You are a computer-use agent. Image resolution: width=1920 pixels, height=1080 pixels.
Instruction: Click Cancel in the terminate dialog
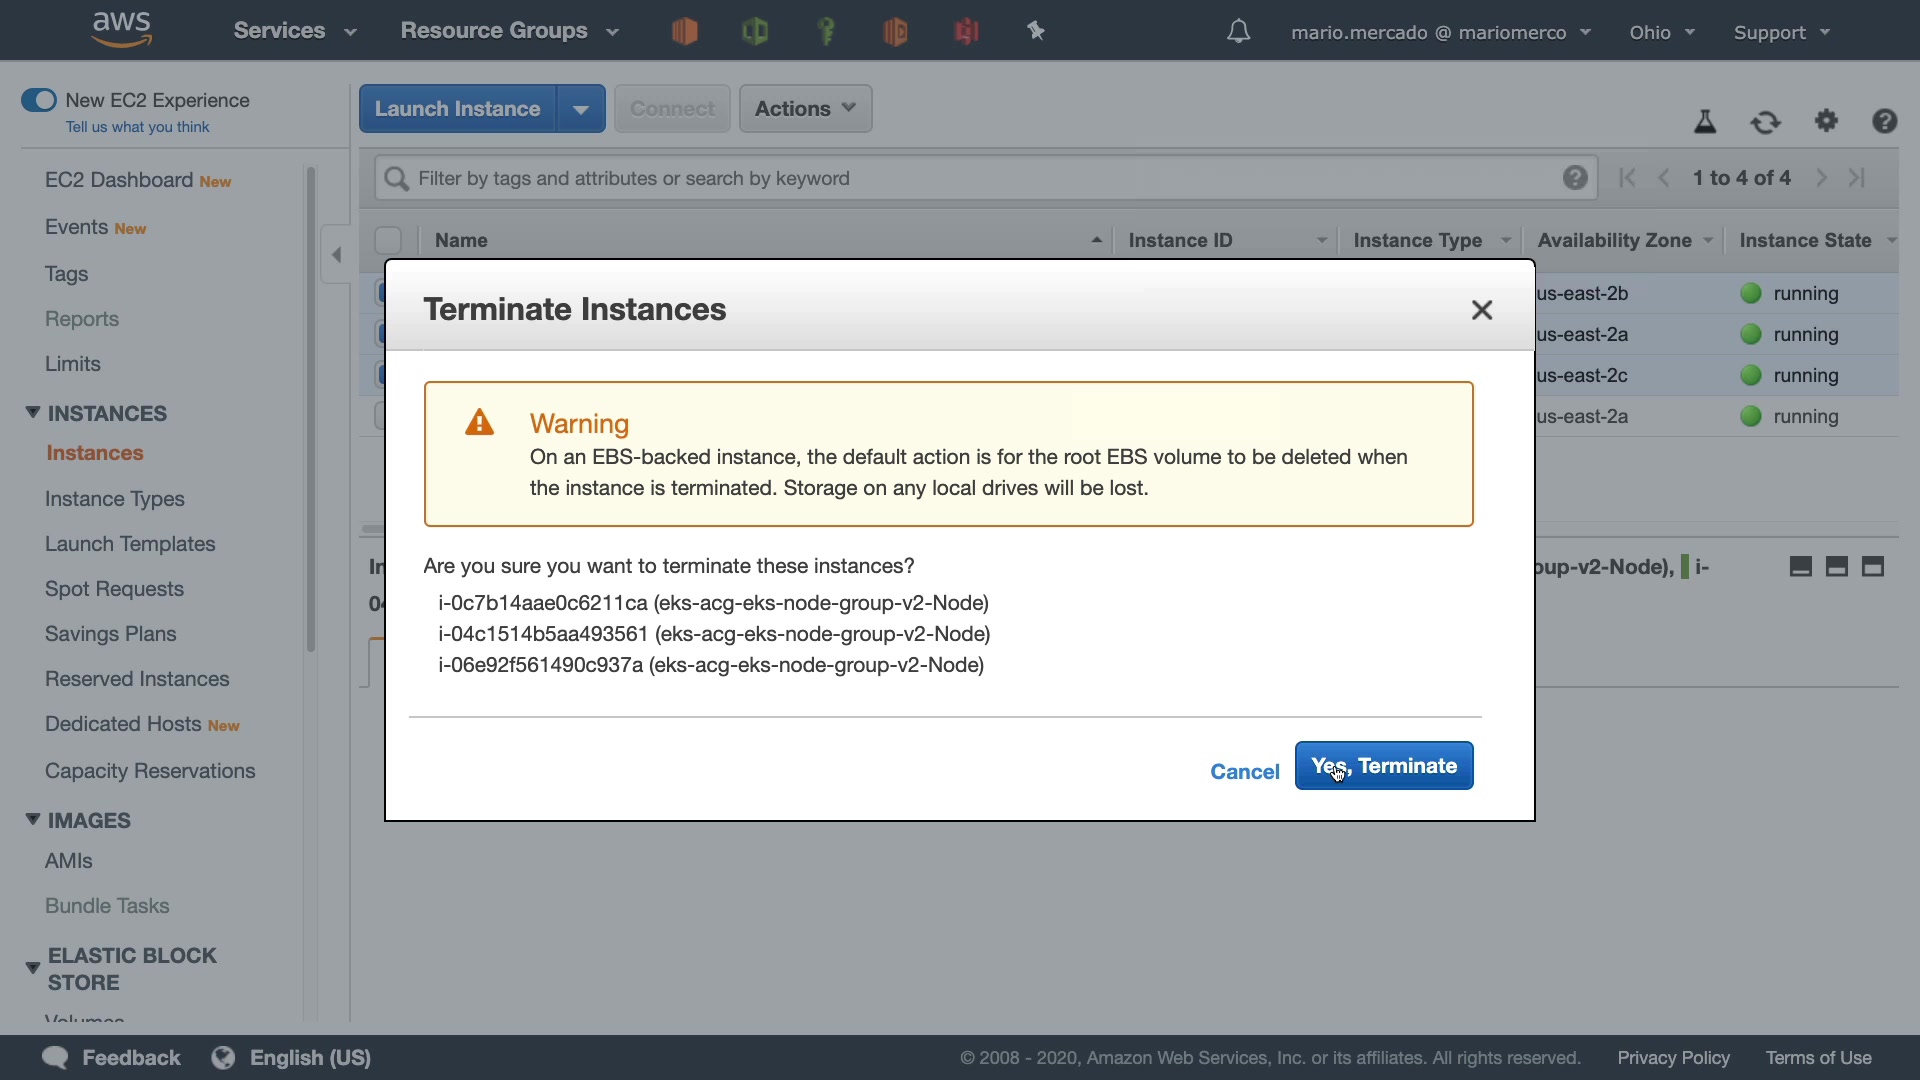click(x=1244, y=772)
